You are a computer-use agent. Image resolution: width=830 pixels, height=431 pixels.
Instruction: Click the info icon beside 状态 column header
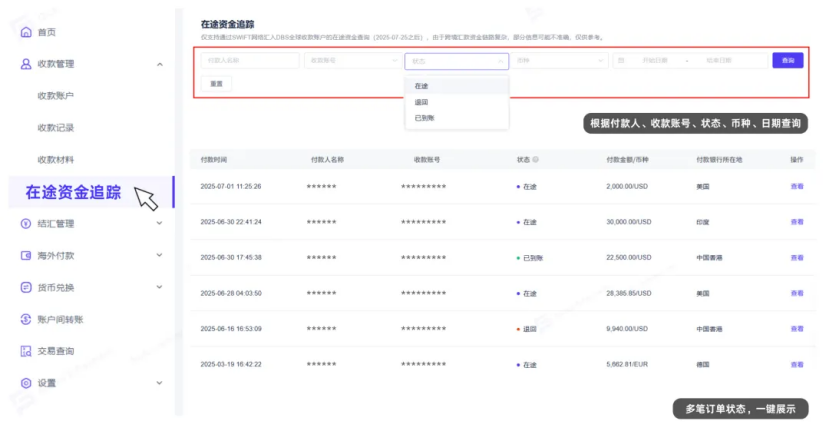pyautogui.click(x=536, y=159)
